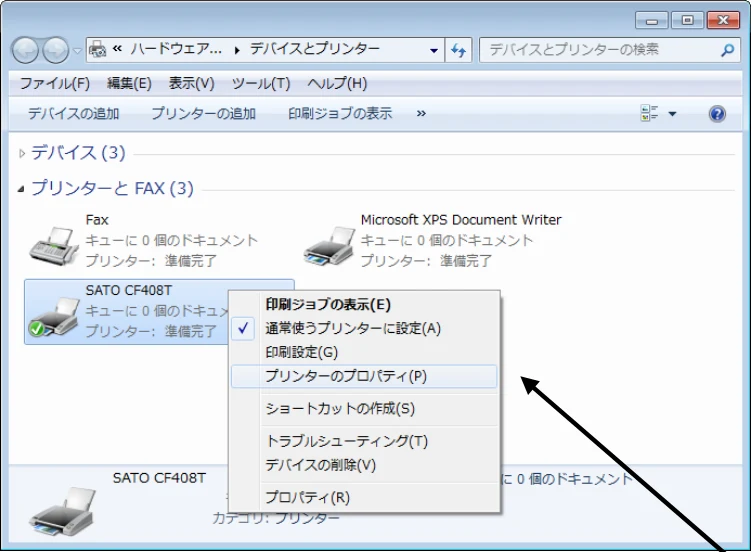This screenshot has width=752, height=552.
Task: Minimize the window
Action: 651,21
